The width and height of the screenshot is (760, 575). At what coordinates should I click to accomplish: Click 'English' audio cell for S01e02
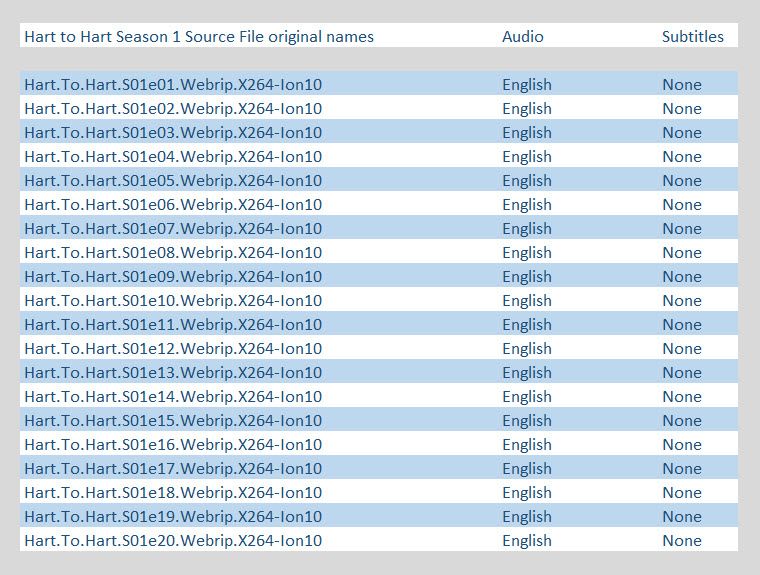click(x=527, y=109)
